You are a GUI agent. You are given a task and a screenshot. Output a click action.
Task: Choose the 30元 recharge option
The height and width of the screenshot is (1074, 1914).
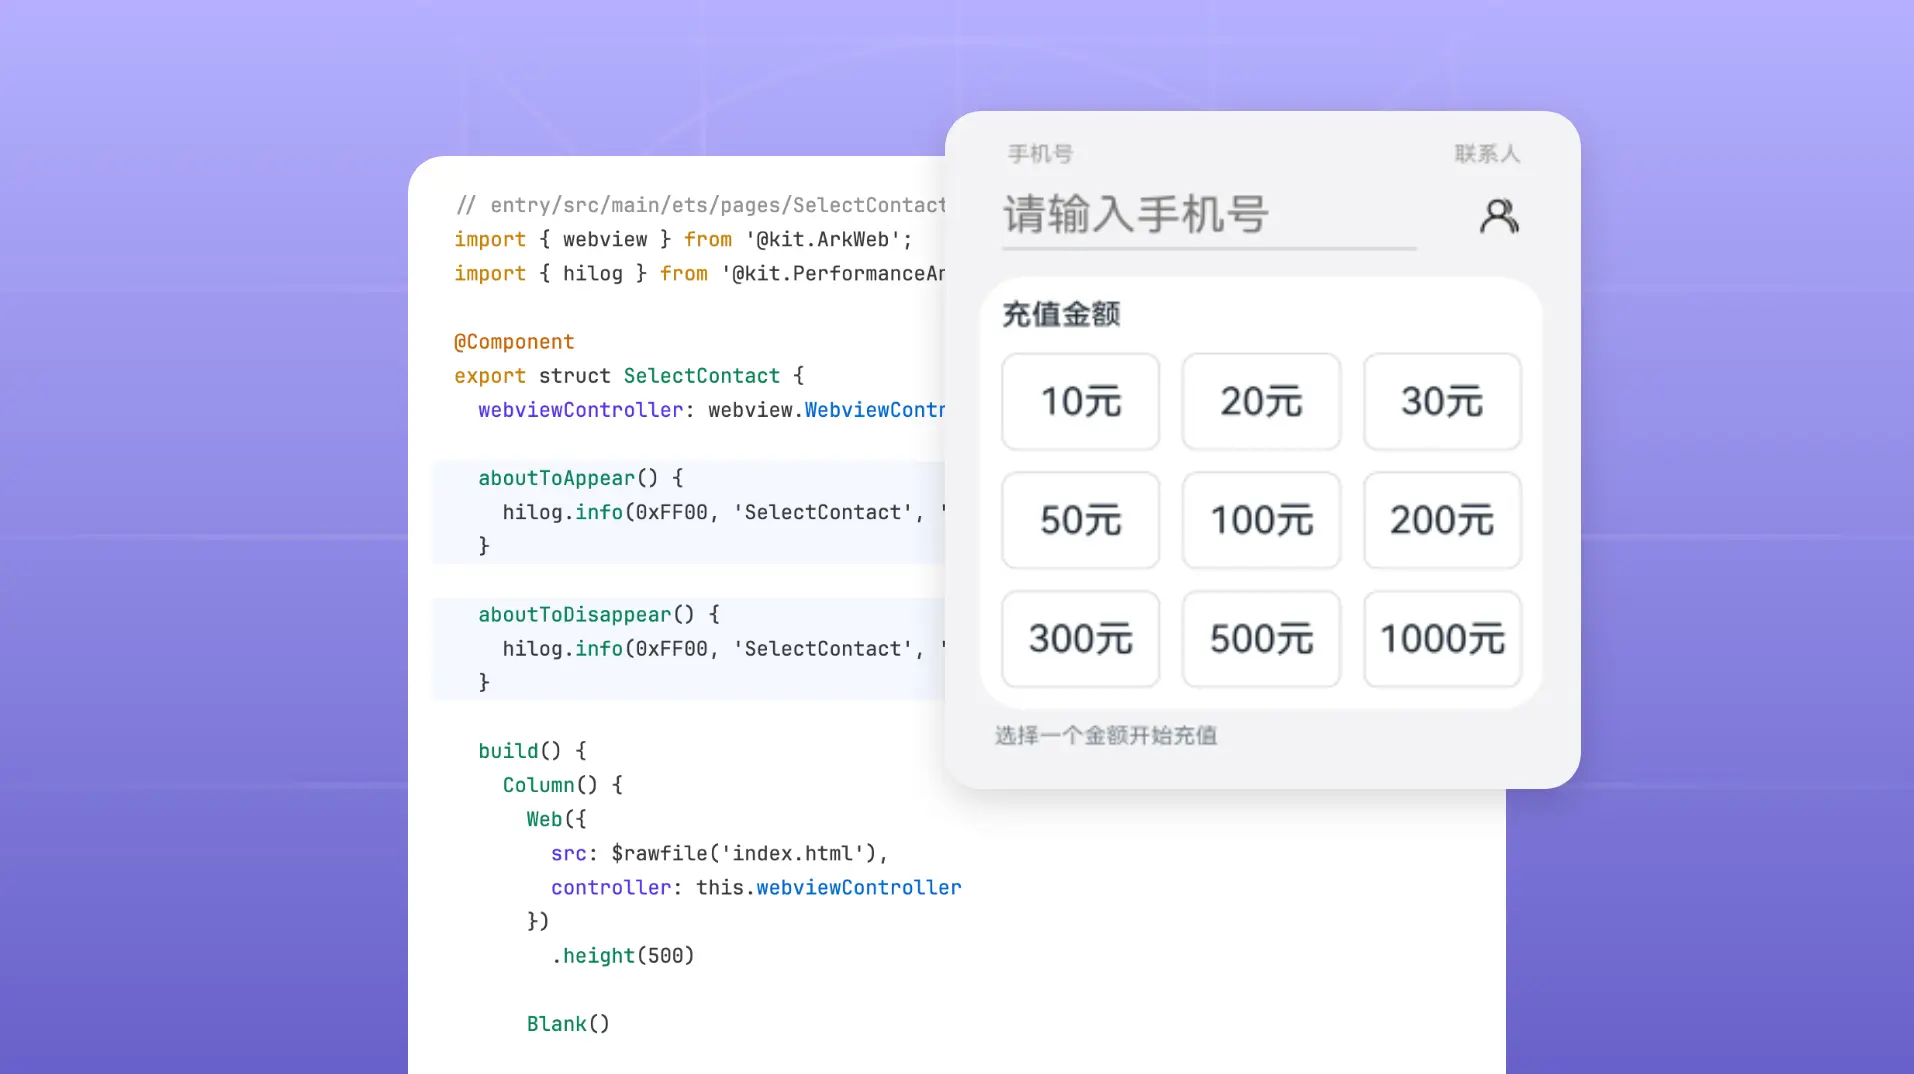1442,401
